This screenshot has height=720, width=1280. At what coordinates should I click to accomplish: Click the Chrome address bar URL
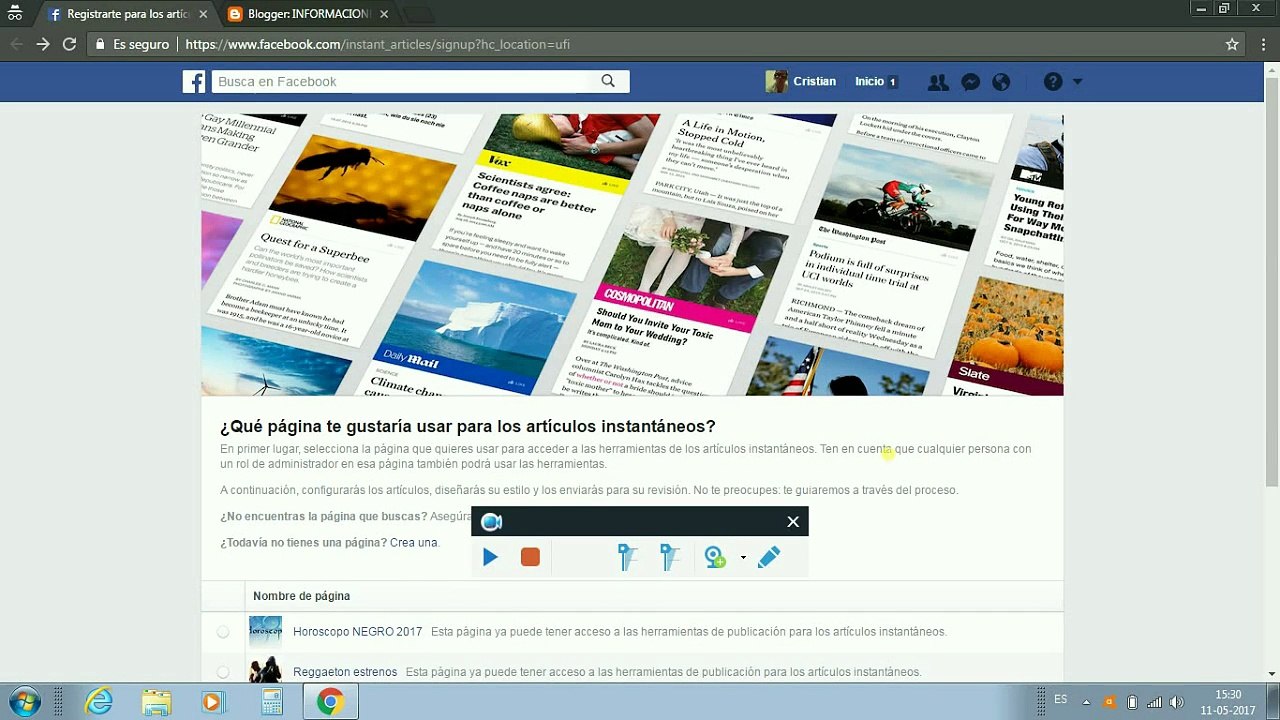[x=378, y=44]
